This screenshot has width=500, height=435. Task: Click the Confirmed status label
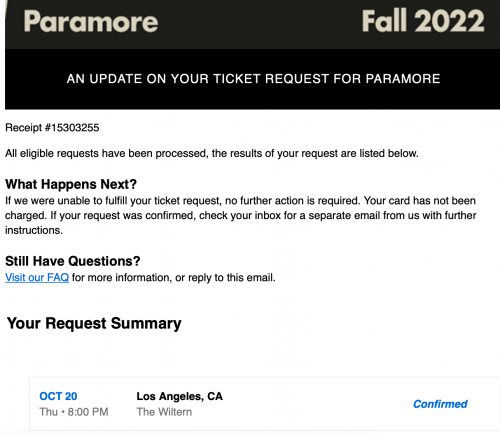pyautogui.click(x=440, y=404)
